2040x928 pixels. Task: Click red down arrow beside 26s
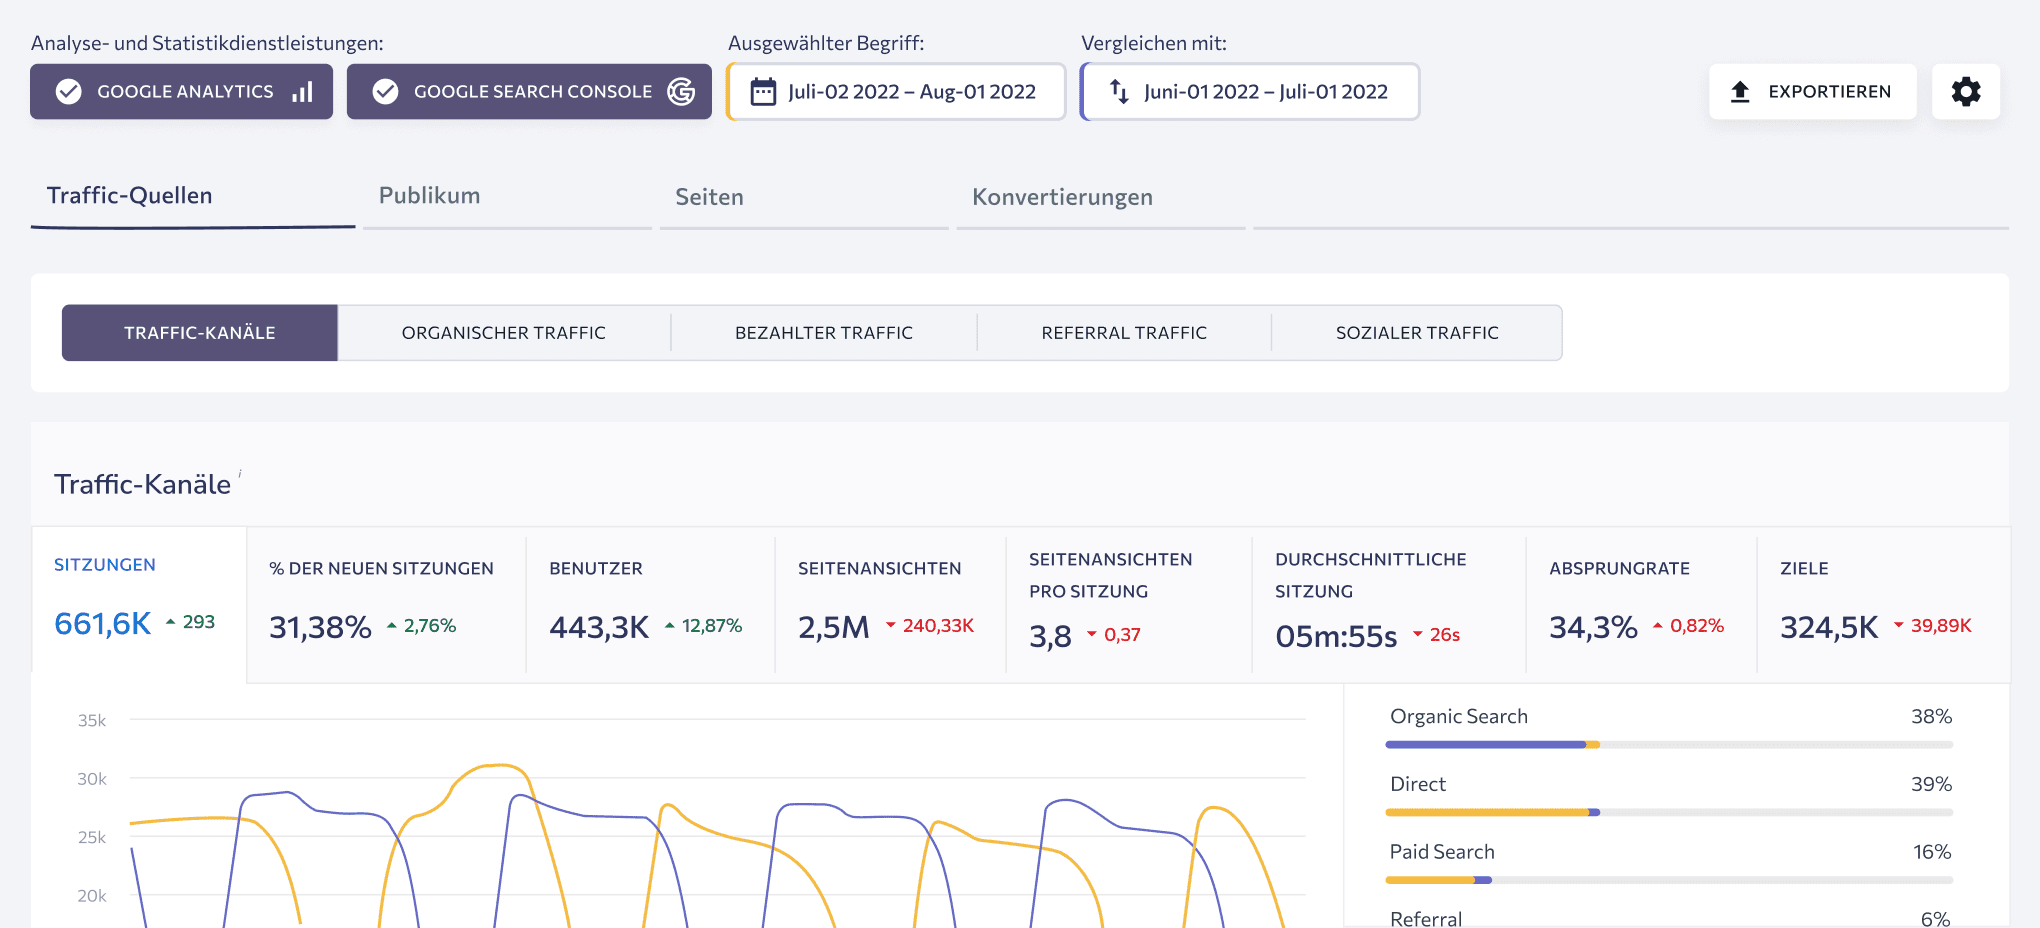tap(1418, 634)
